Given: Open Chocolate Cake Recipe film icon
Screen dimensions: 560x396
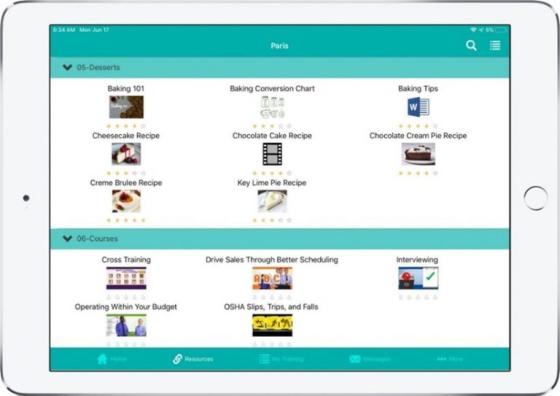Looking at the screenshot, I should 272,154.
